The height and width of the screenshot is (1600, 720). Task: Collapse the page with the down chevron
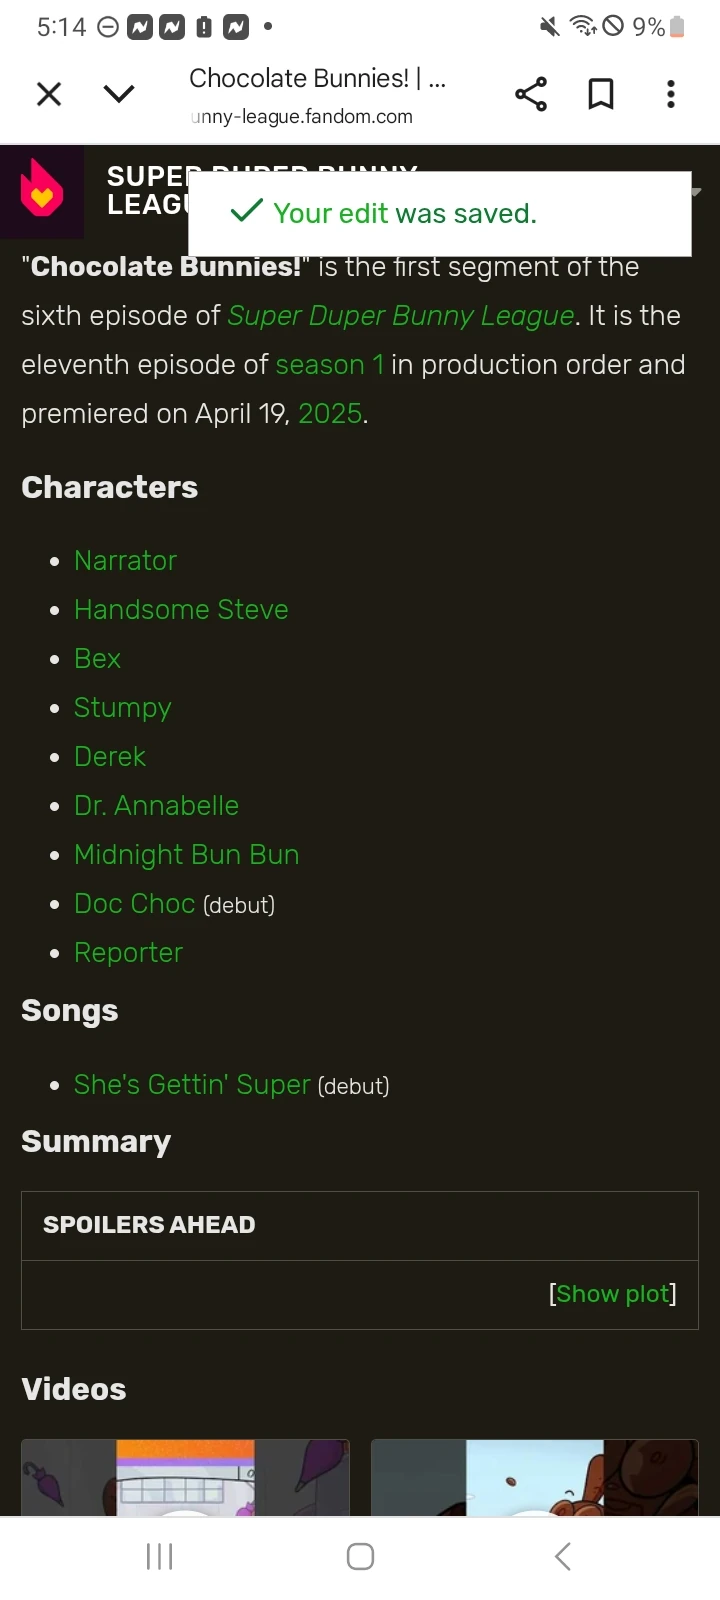(x=119, y=93)
